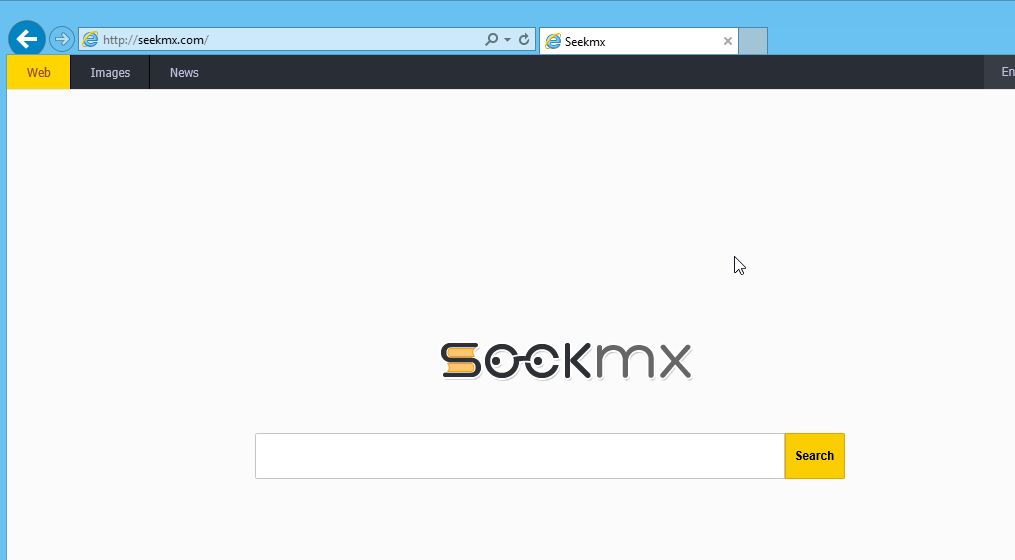Viewport: 1015px width, 560px height.
Task: Click the Seekmx logo
Action: pos(566,361)
